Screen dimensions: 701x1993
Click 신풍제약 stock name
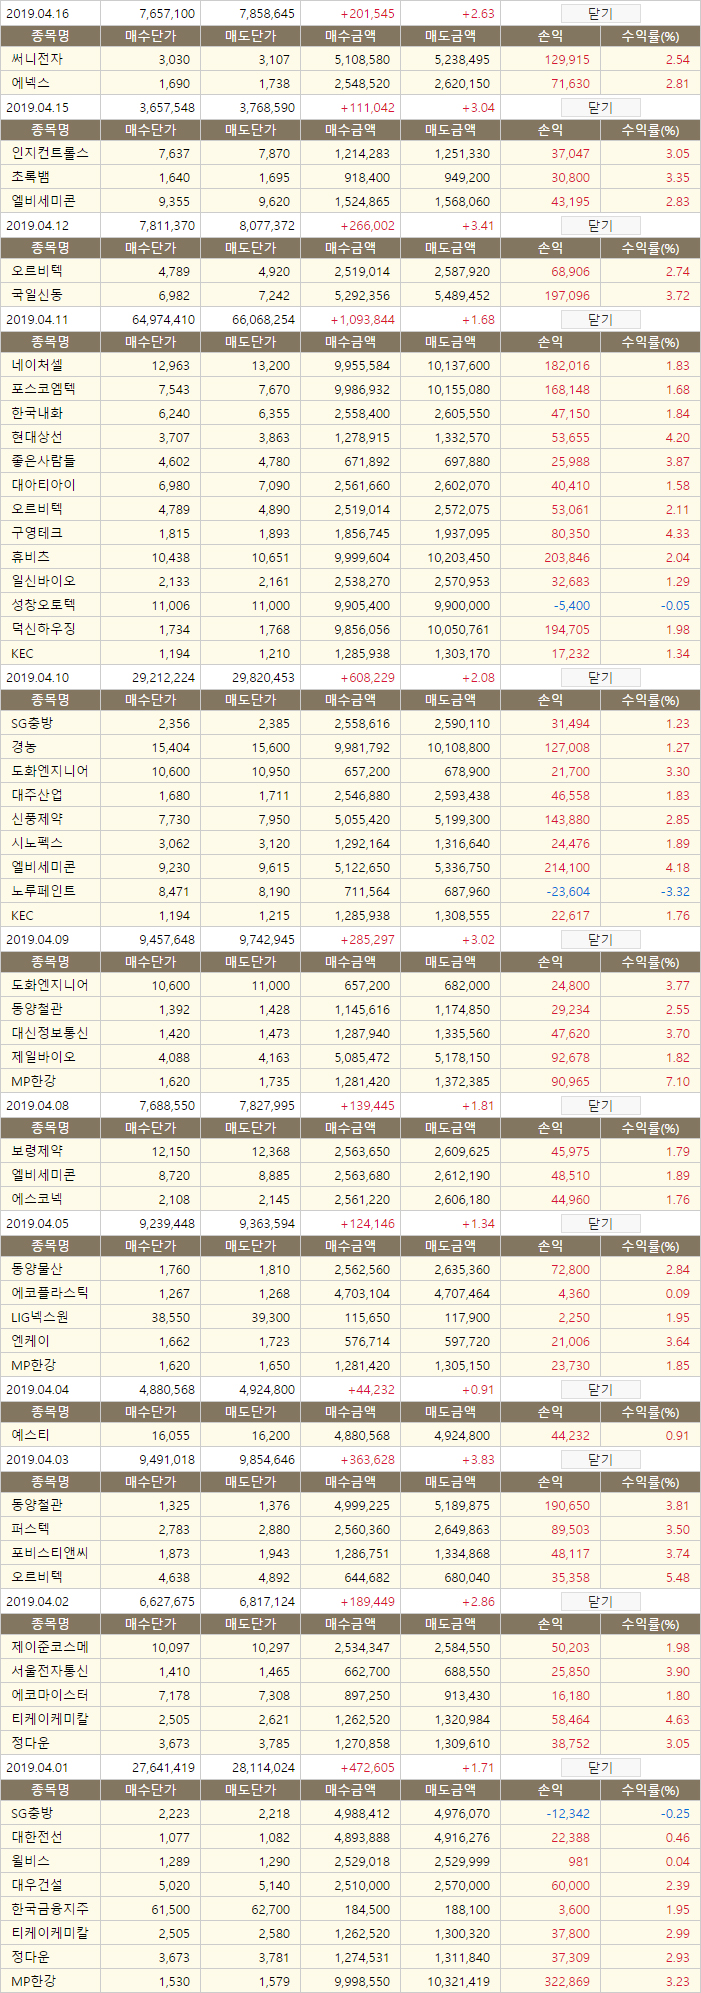click(x=37, y=820)
